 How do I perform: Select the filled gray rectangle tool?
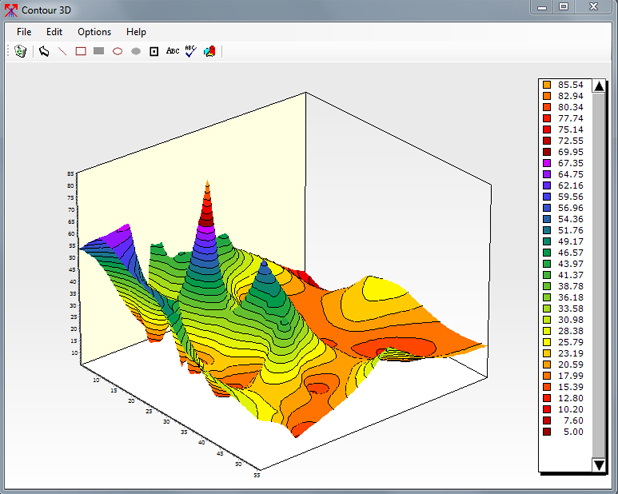coord(99,51)
